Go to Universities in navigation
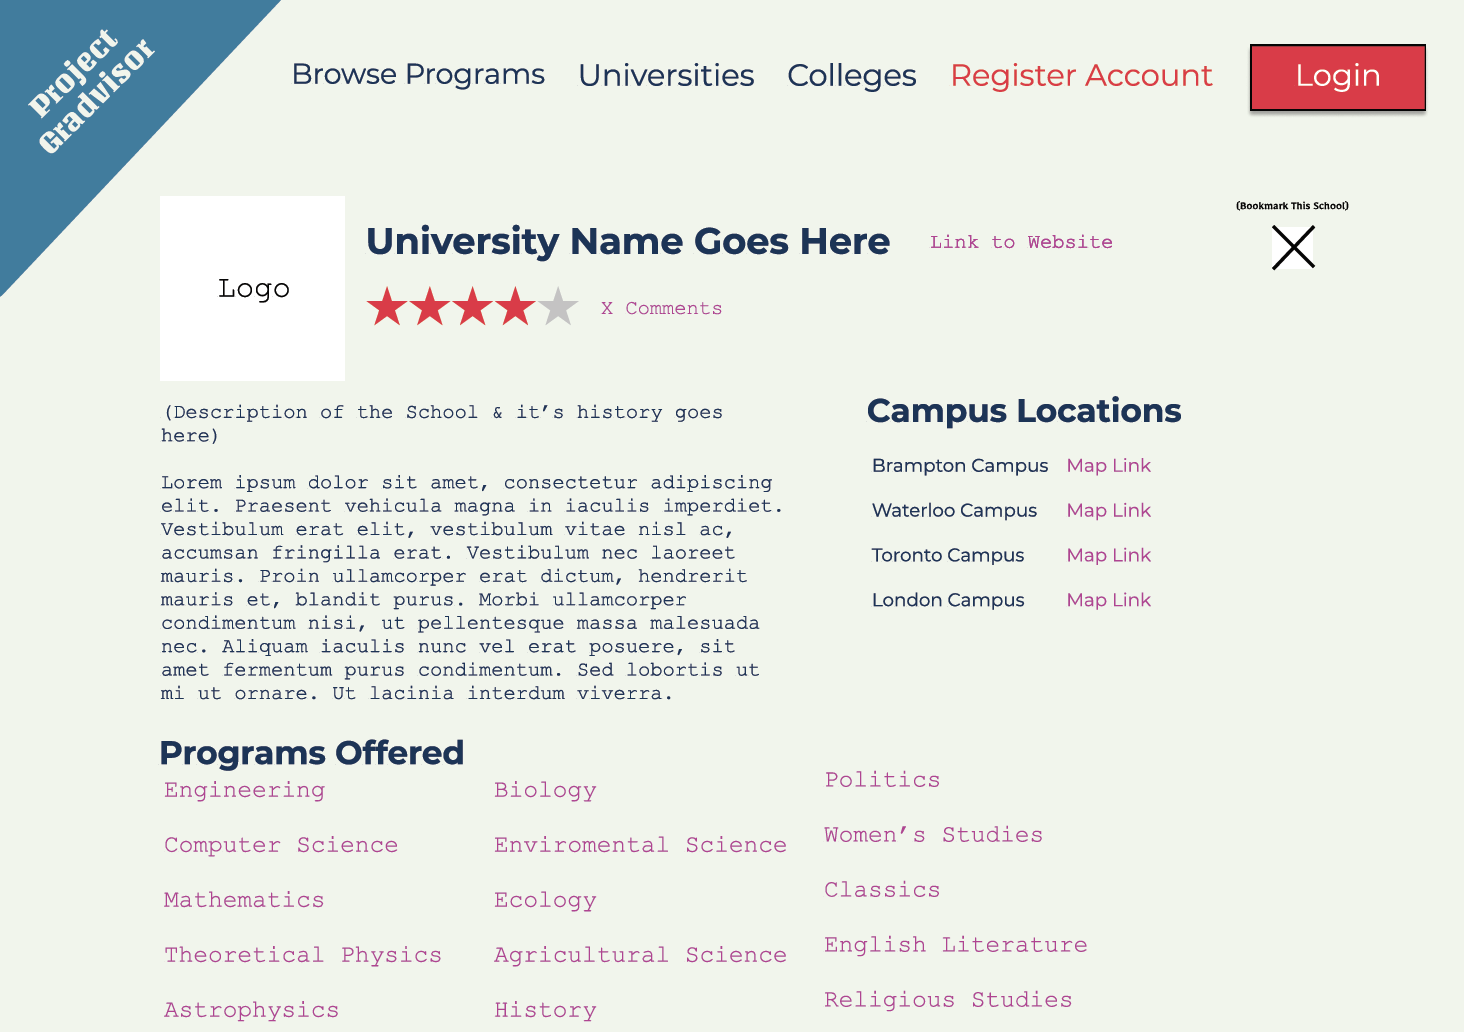 click(x=666, y=75)
